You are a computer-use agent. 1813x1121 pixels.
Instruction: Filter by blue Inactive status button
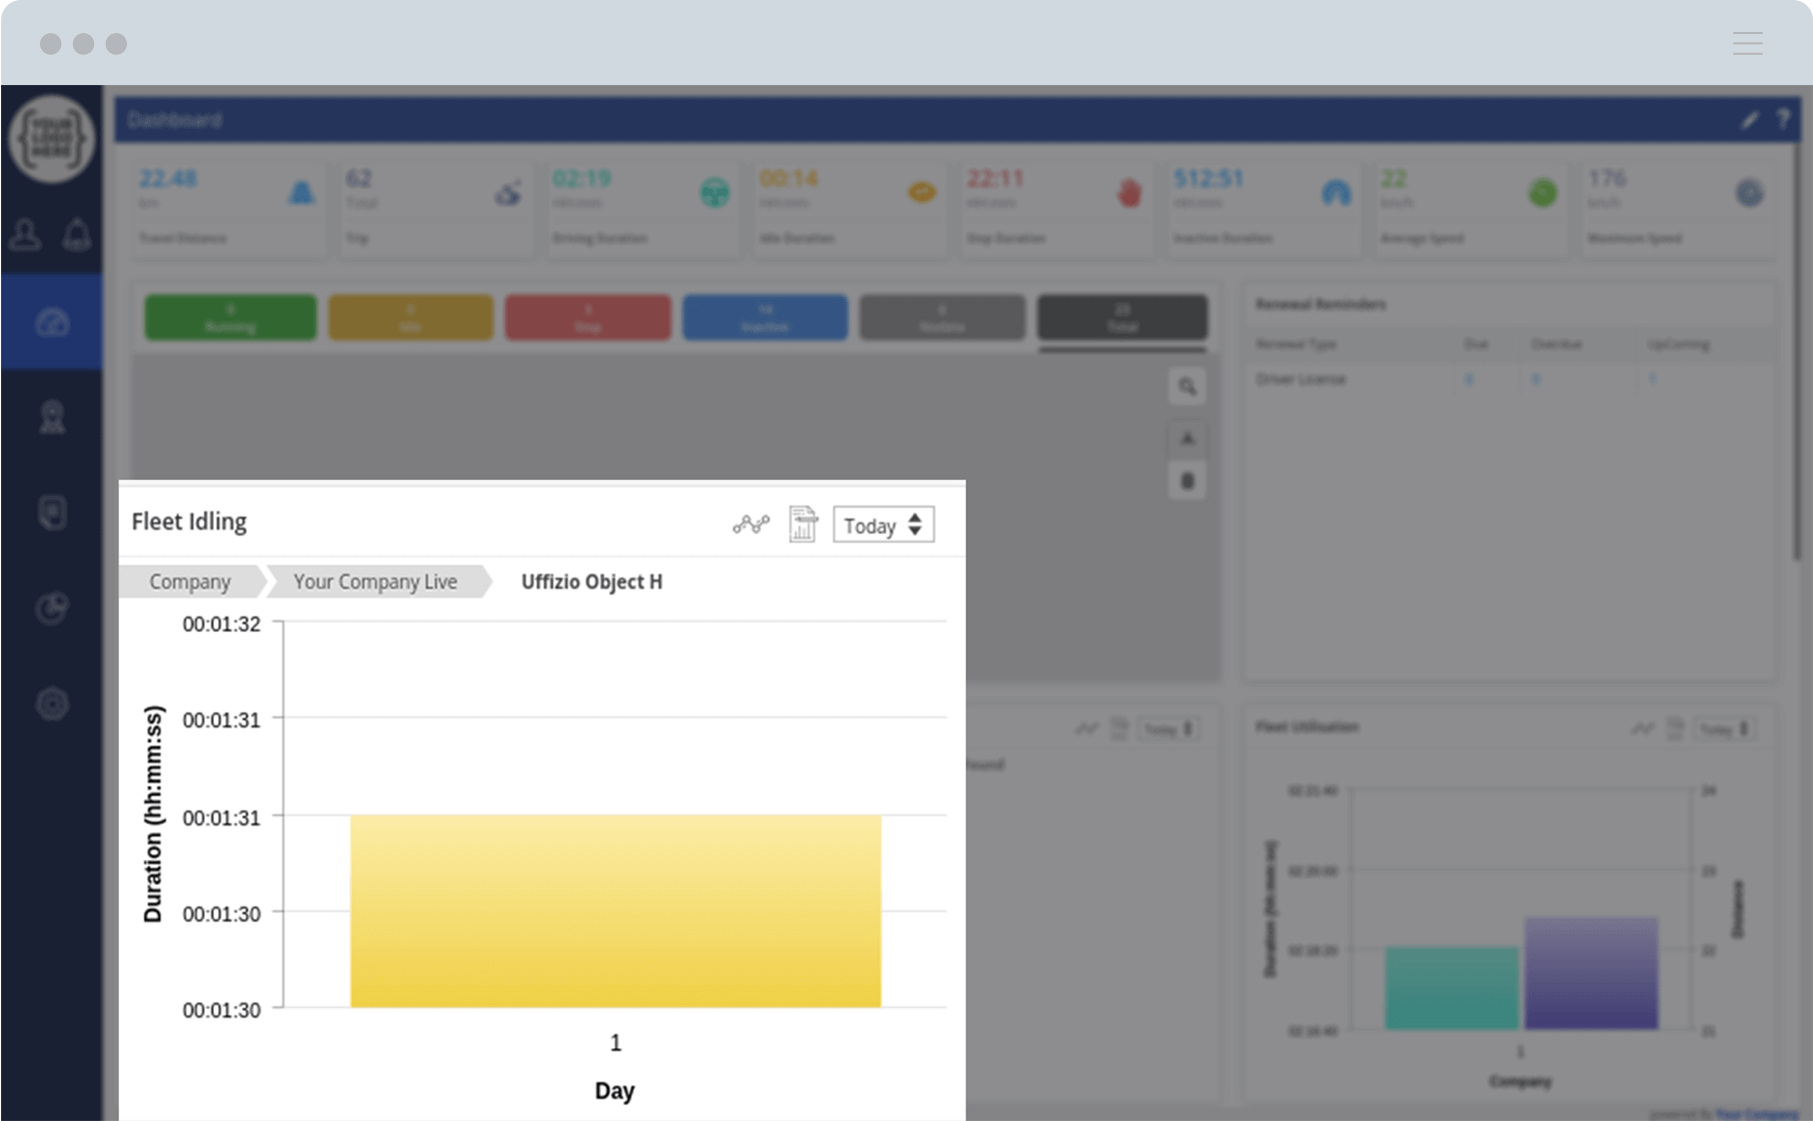point(765,317)
